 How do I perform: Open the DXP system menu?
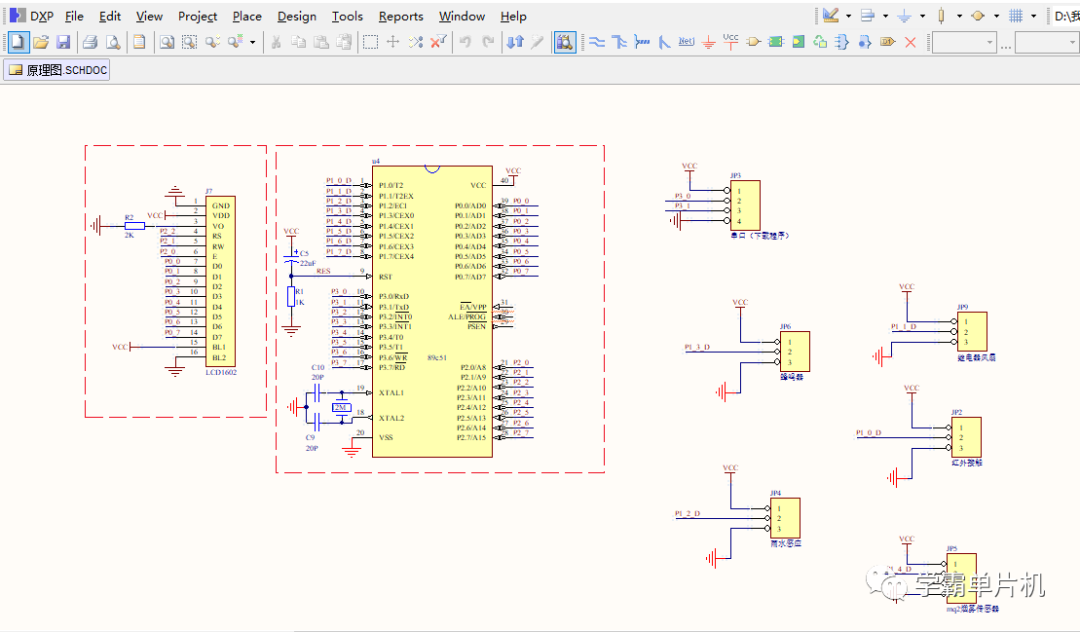coord(32,16)
